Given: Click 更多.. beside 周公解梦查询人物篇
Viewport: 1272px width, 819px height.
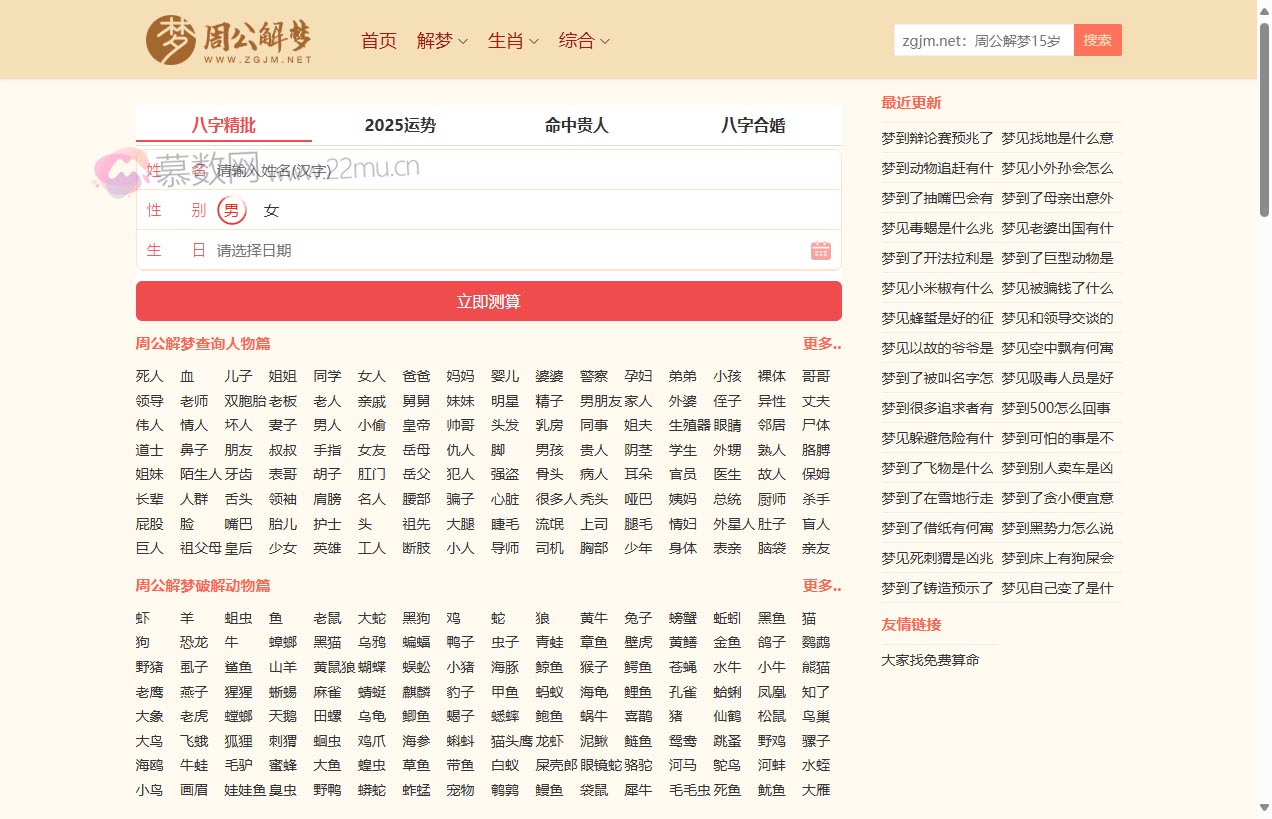Looking at the screenshot, I should 822,343.
